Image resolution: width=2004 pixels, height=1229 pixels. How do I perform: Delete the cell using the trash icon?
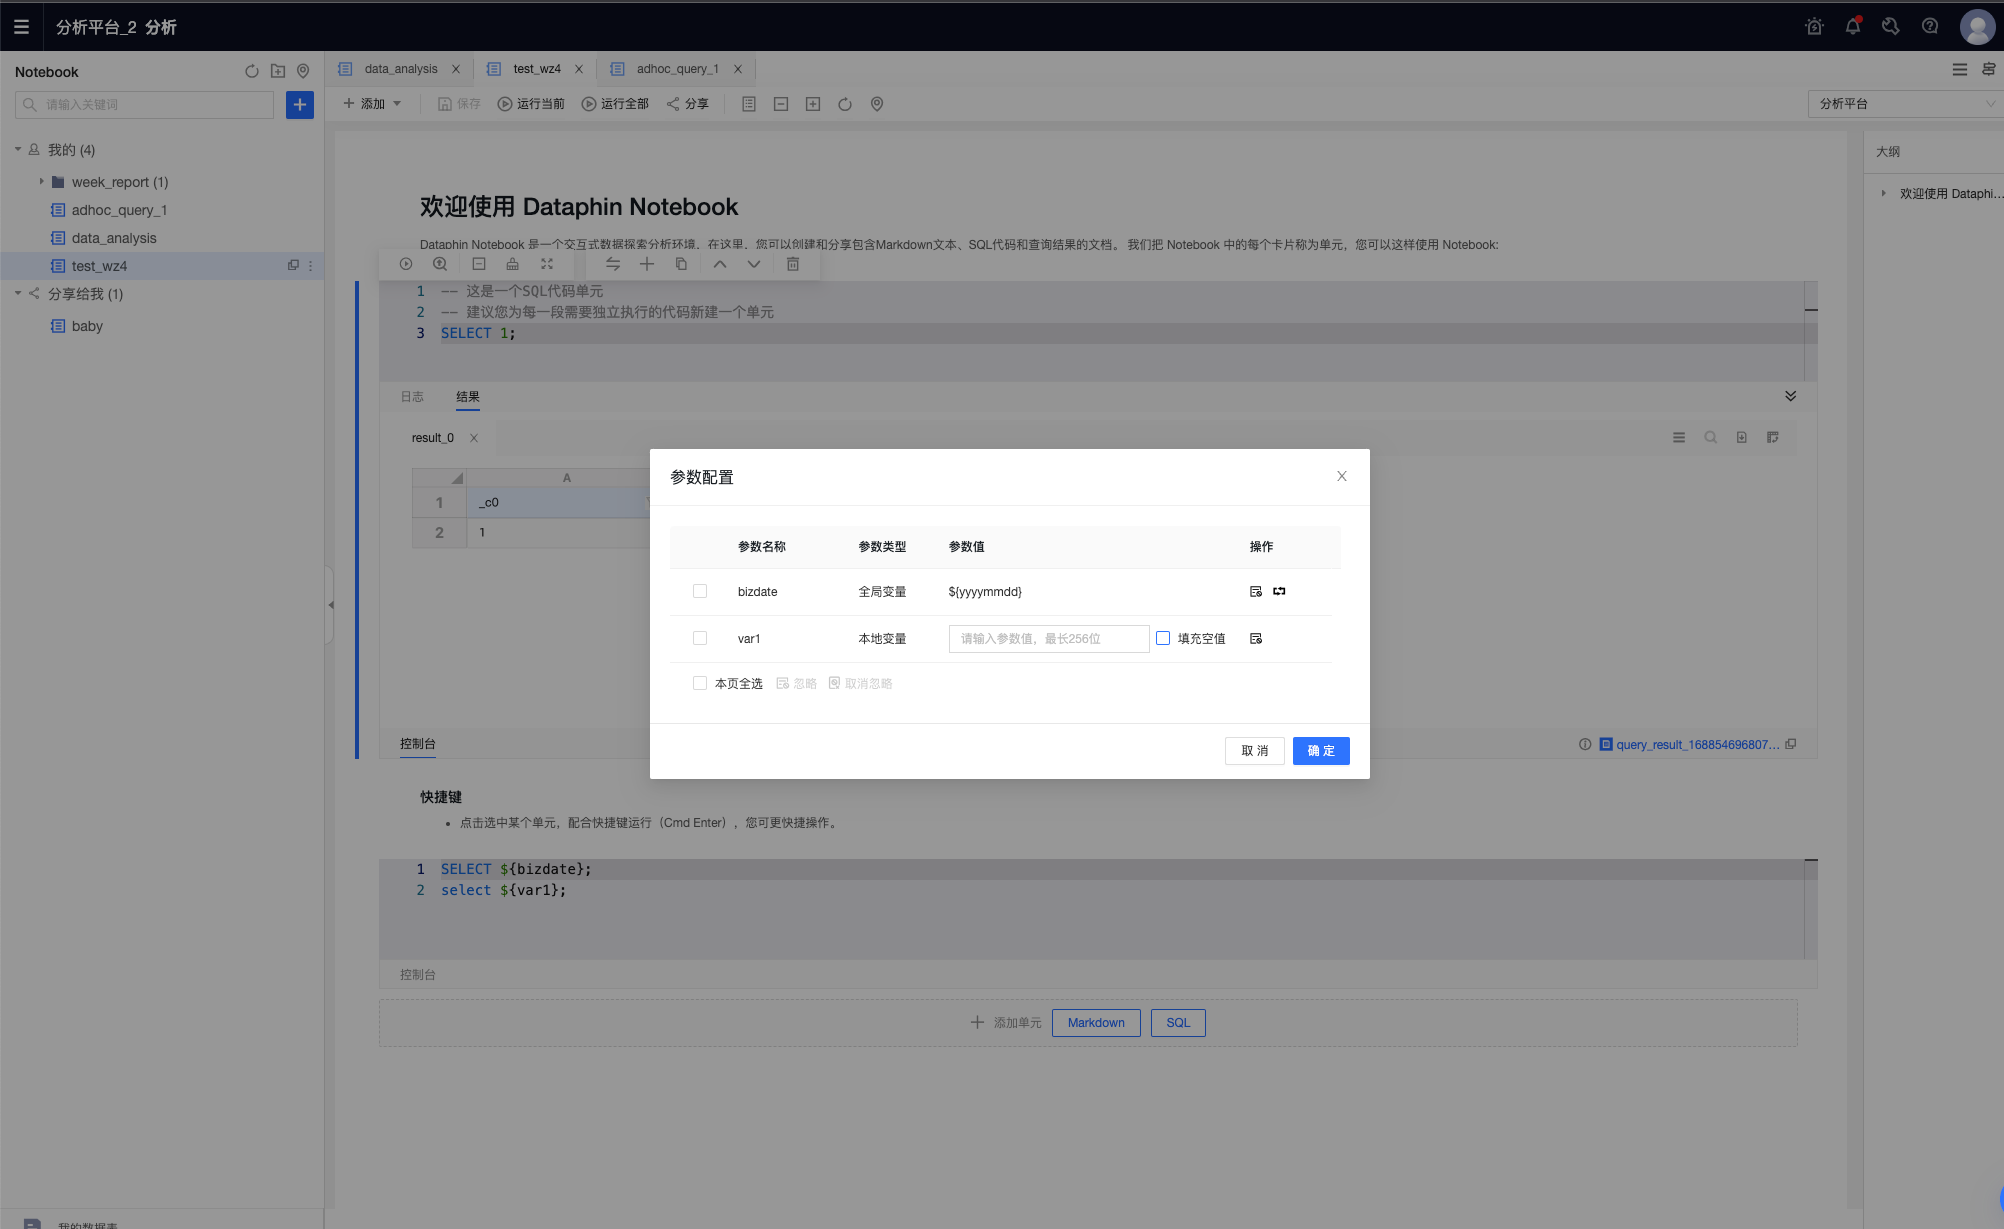click(793, 264)
